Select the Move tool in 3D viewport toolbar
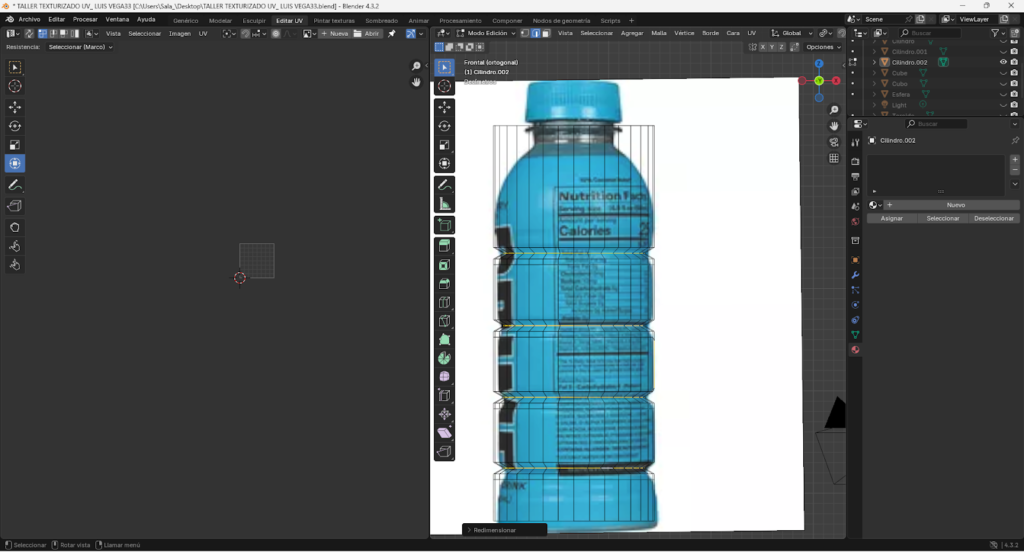The height and width of the screenshot is (552, 1024). click(x=445, y=107)
